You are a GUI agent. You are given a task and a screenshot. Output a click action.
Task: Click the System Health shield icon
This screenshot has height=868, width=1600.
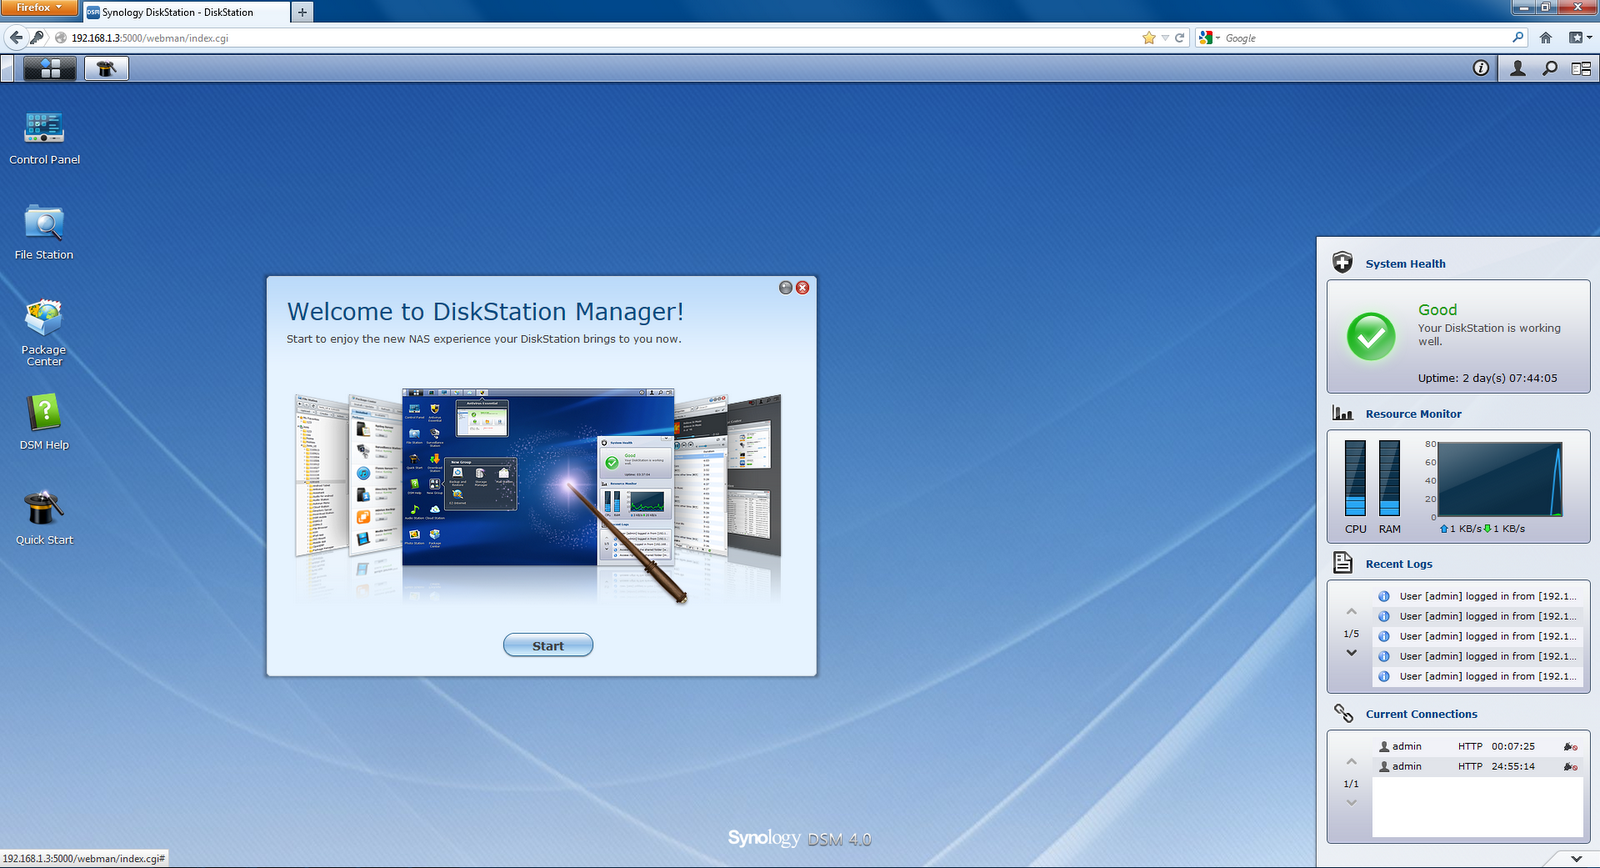pyautogui.click(x=1343, y=262)
